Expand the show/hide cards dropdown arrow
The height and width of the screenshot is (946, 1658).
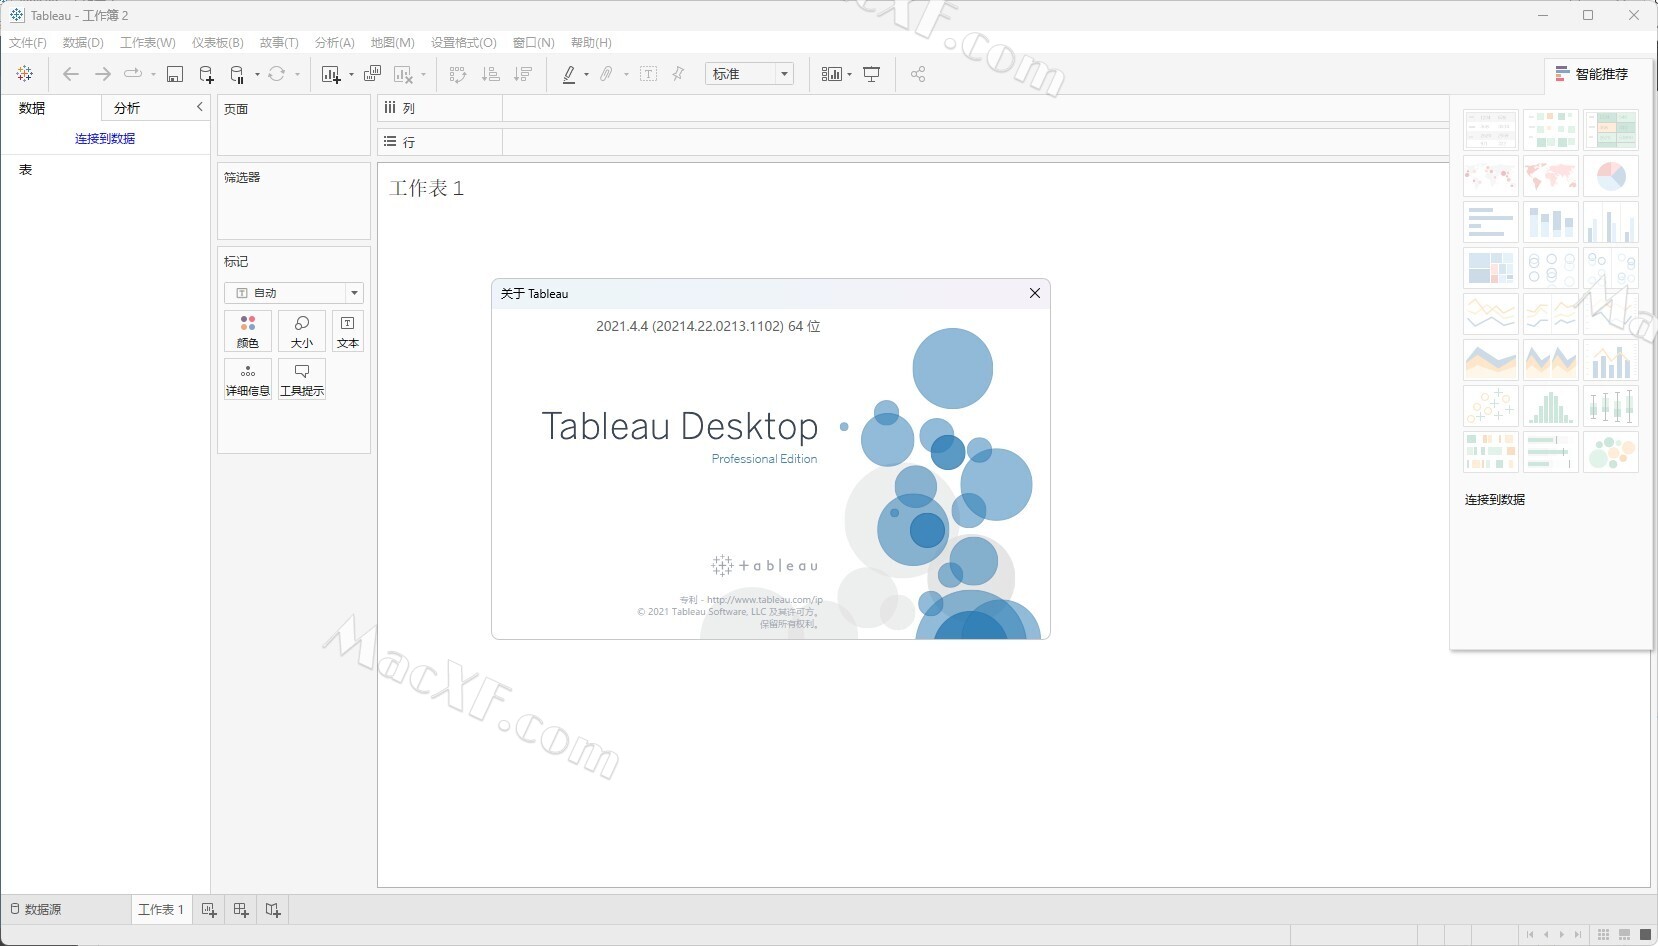click(849, 75)
